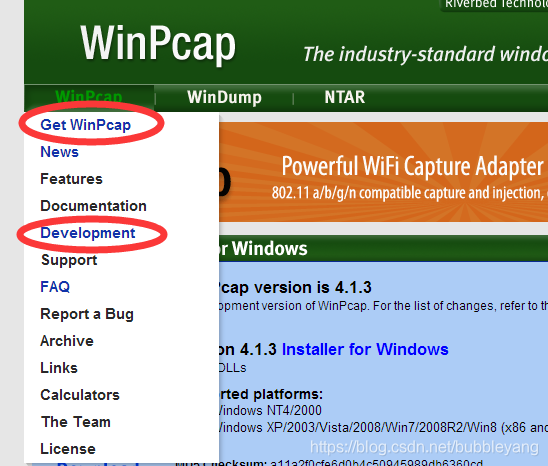The width and height of the screenshot is (548, 466).
Task: Switch to the NTAR tab
Action: click(345, 97)
